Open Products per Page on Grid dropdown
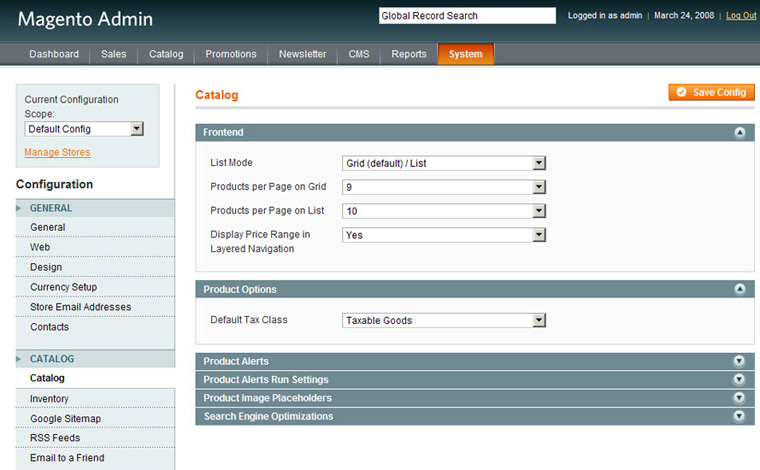 click(444, 187)
